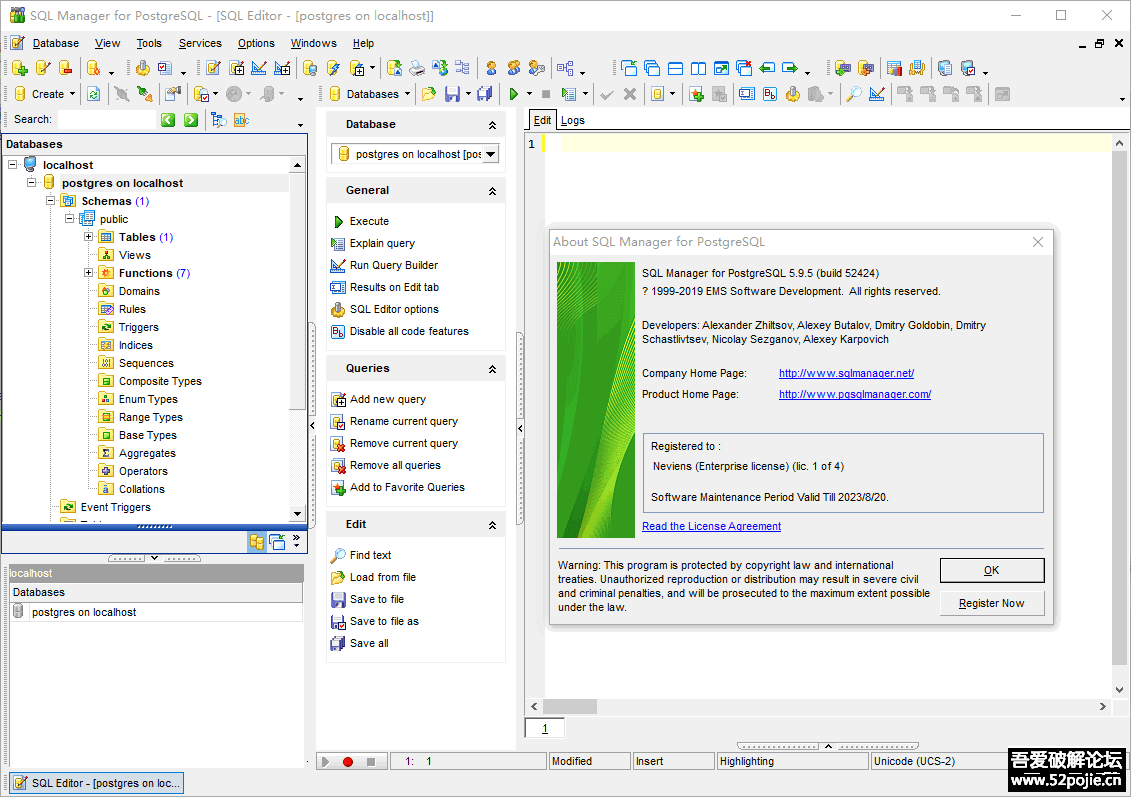The height and width of the screenshot is (797, 1131).
Task: Switch to the Edit tab
Action: (x=542, y=120)
